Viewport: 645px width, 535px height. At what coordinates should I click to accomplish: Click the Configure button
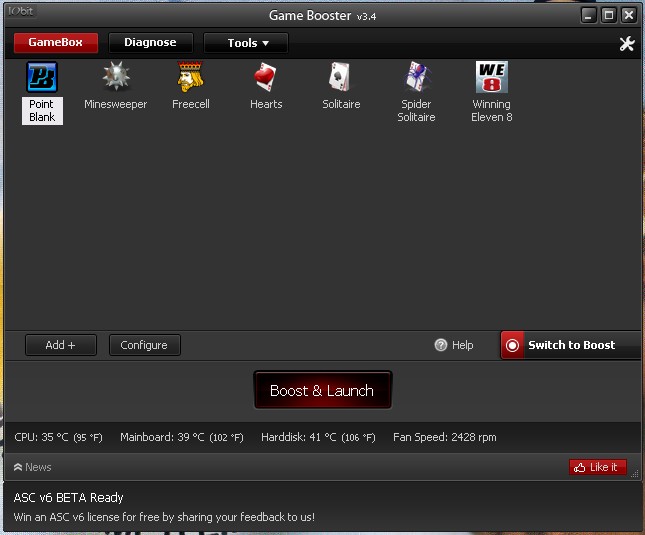144,345
